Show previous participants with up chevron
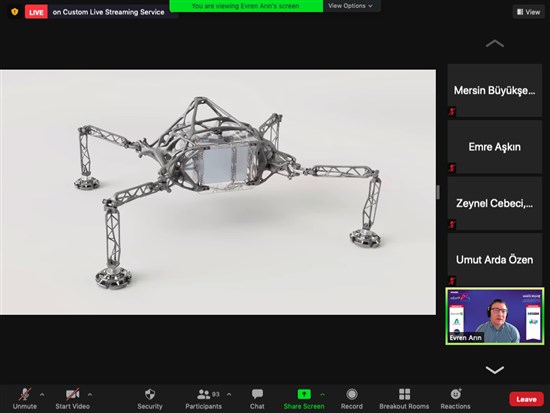The height and width of the screenshot is (413, 550). pos(495,44)
